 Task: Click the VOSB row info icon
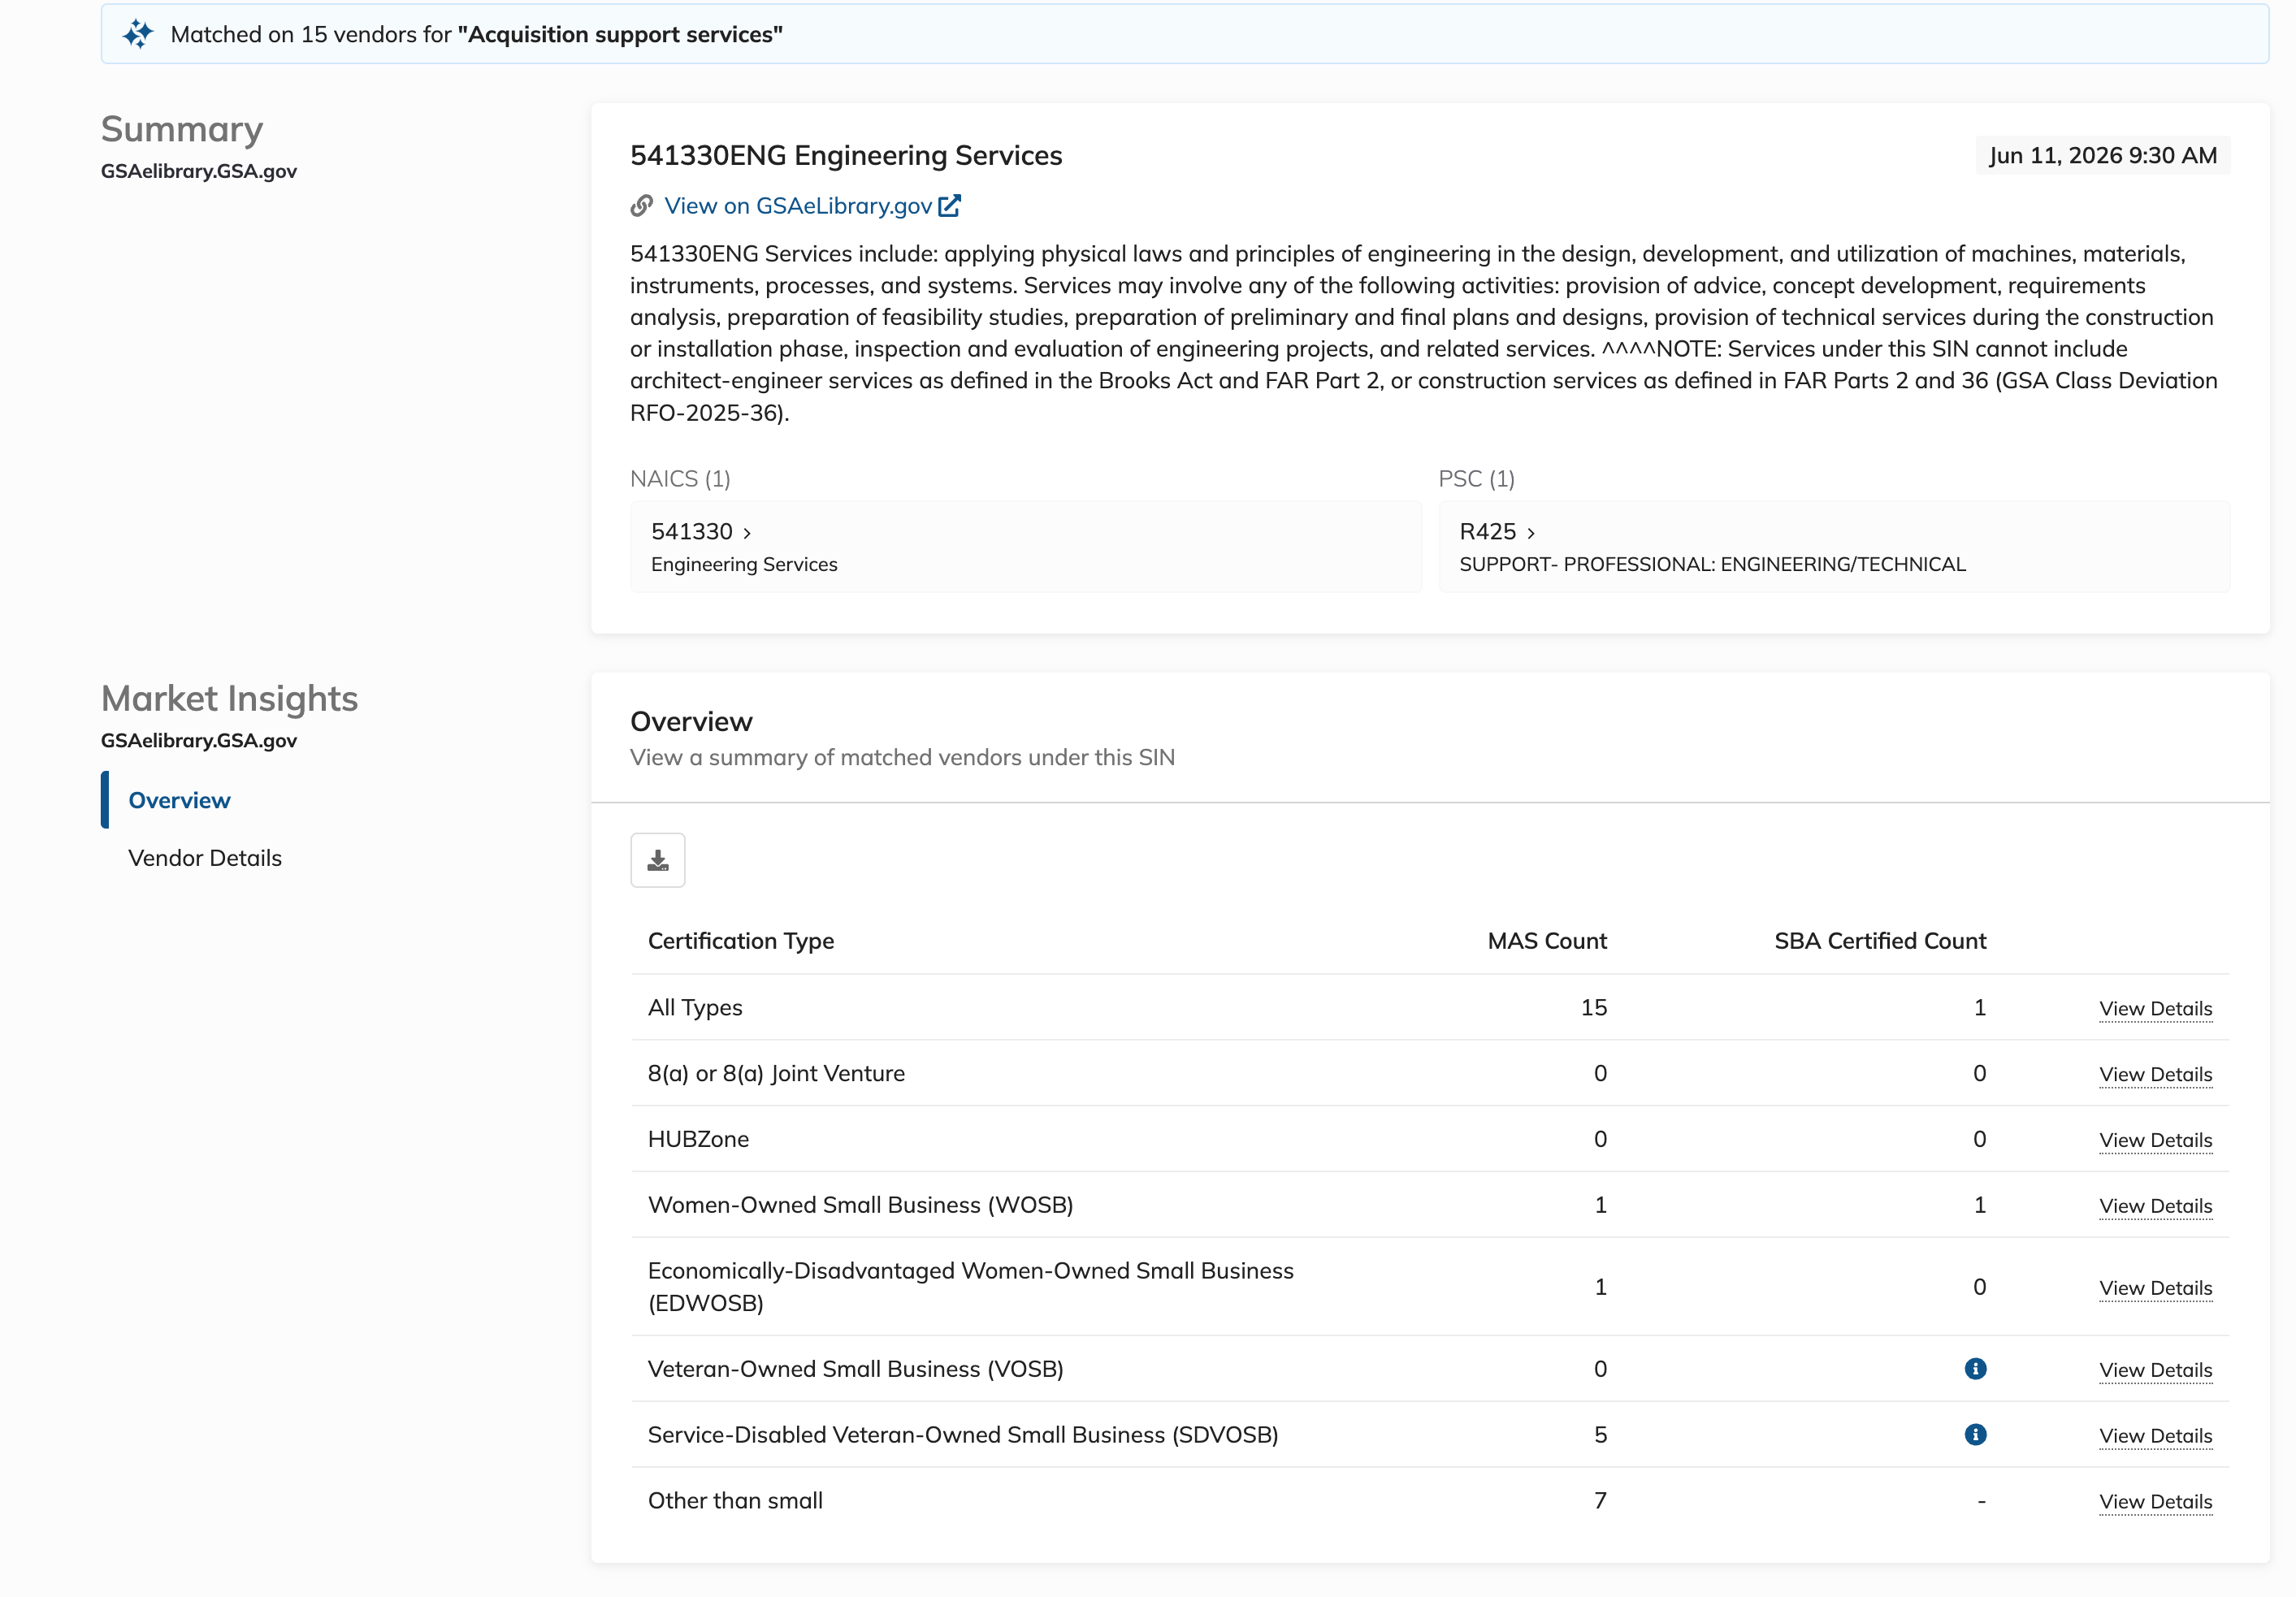coord(1975,1368)
